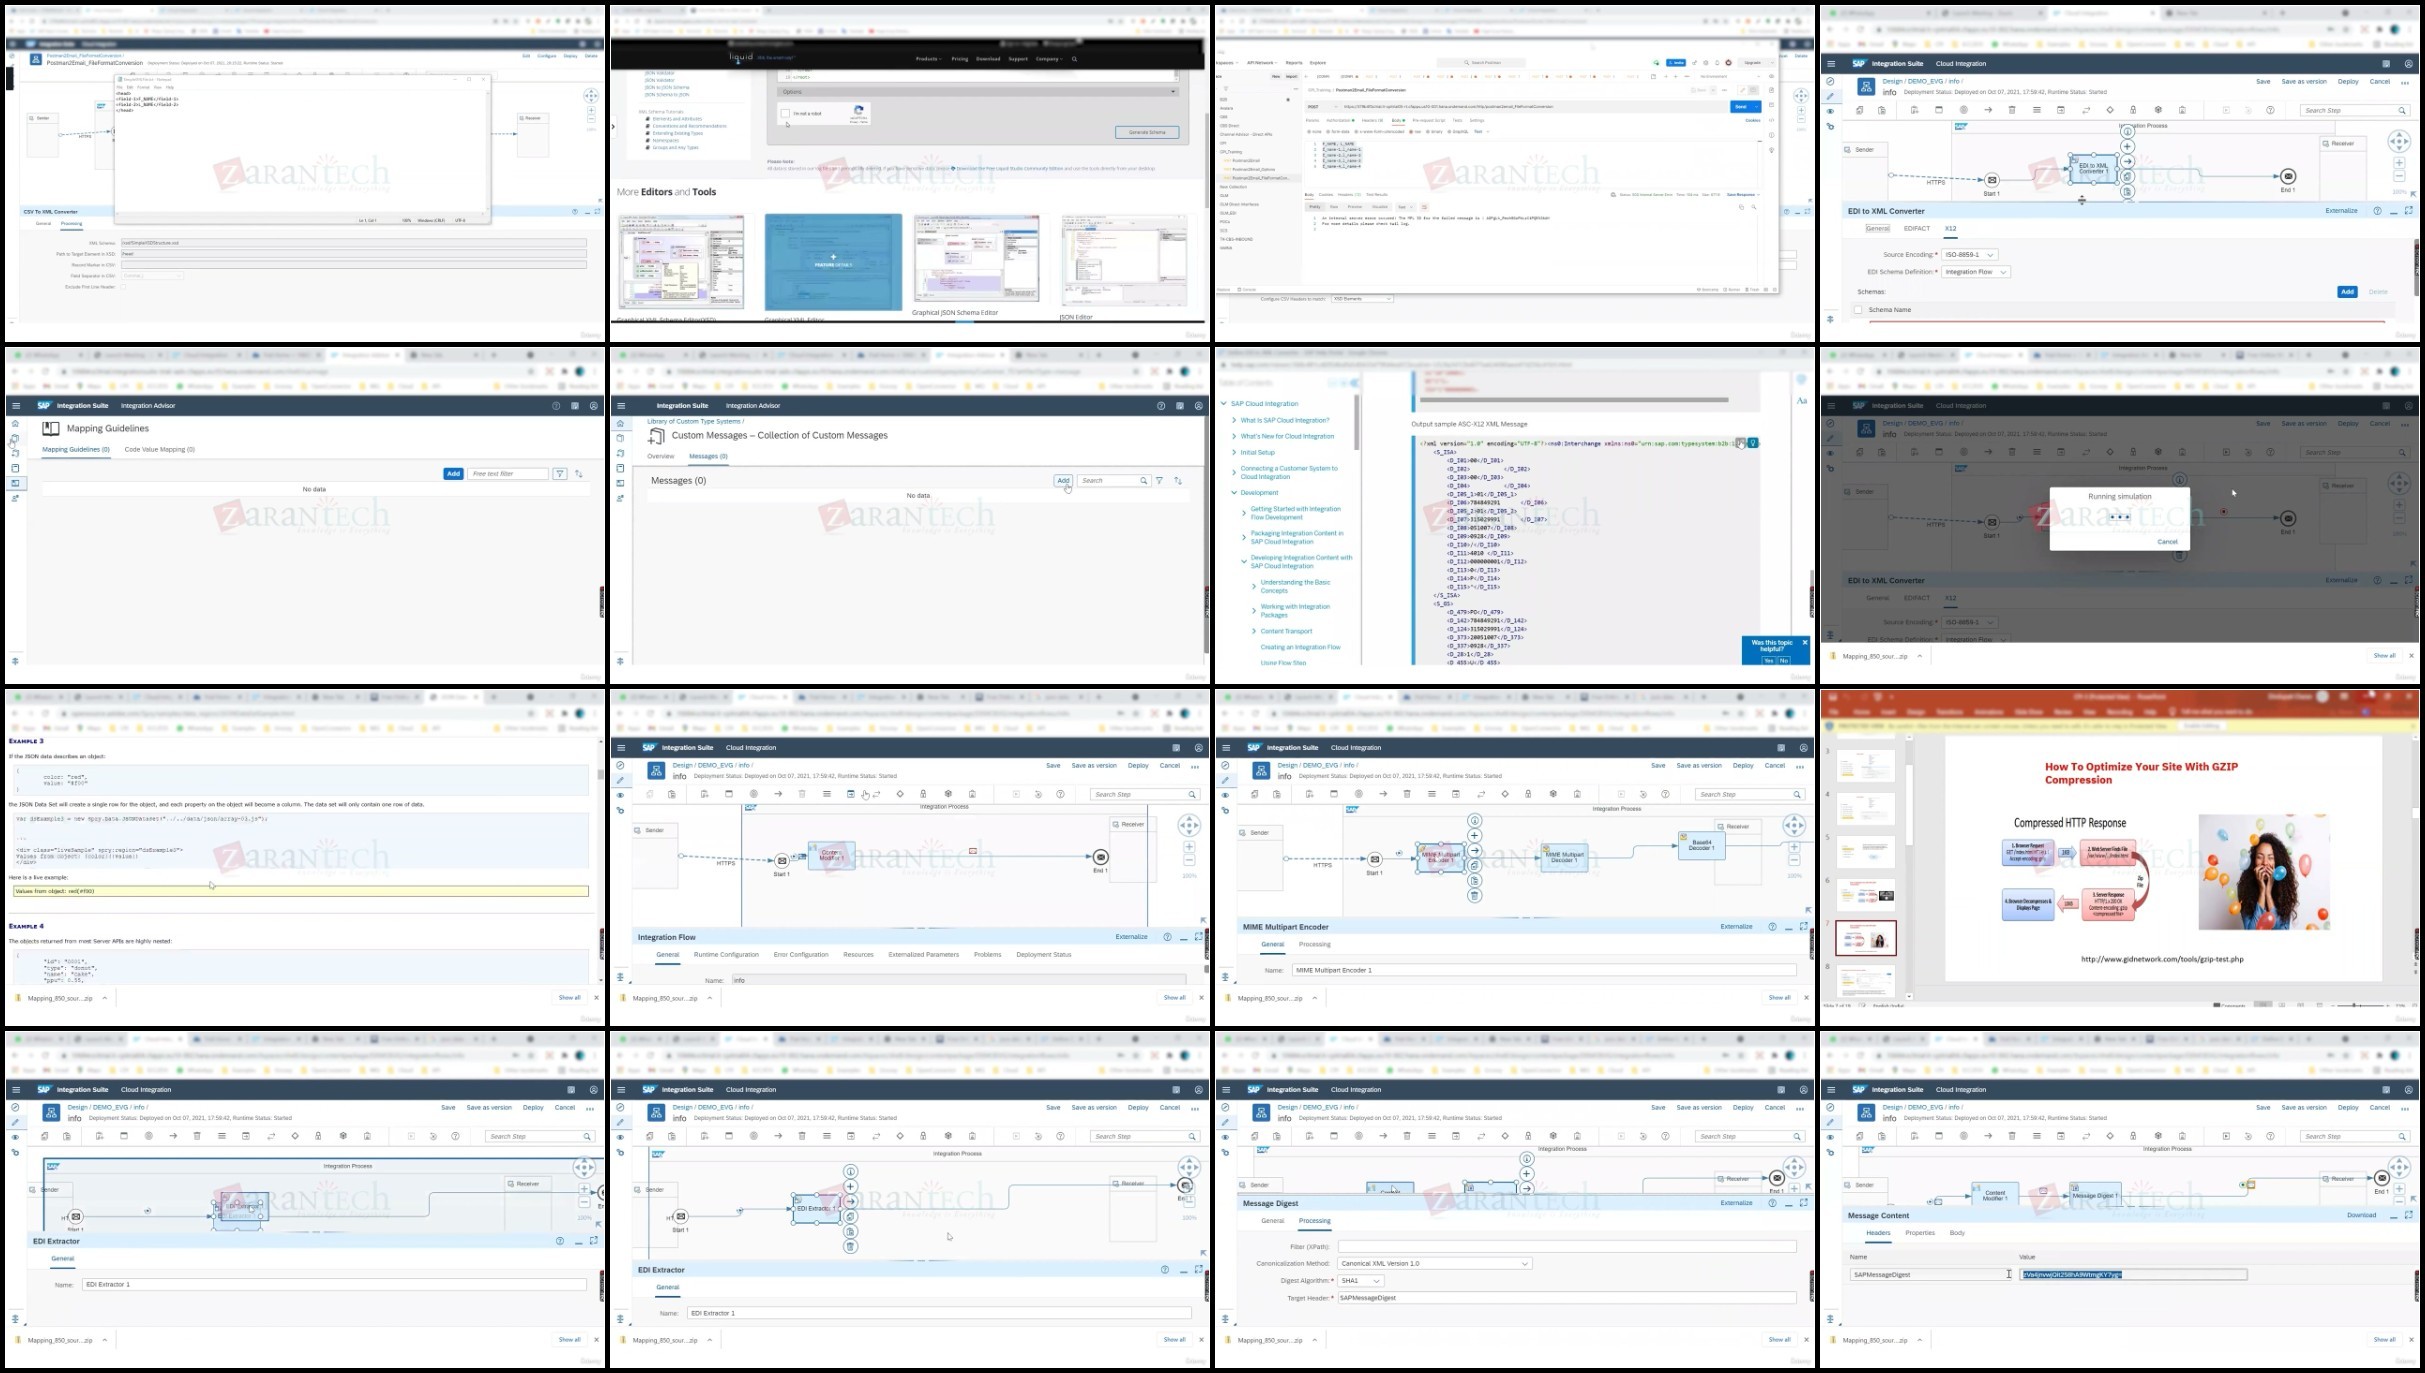Tick the I'm not a robot captcha checkbox
Image resolution: width=2425 pixels, height=1373 pixels.
[x=786, y=113]
